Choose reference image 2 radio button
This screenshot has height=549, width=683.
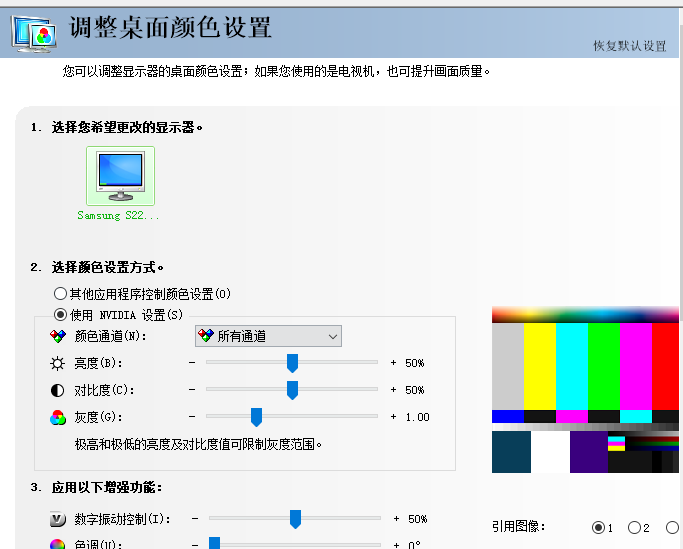[635, 527]
